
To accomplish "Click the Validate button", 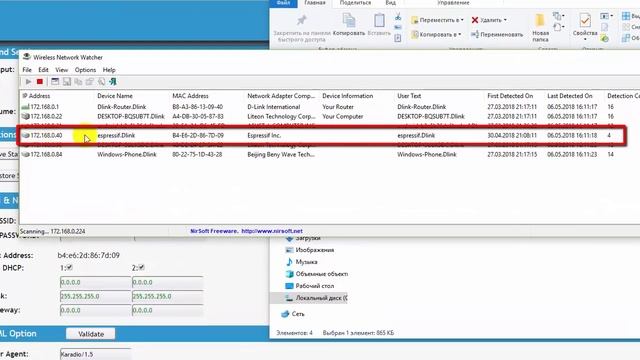I will click(91, 334).
